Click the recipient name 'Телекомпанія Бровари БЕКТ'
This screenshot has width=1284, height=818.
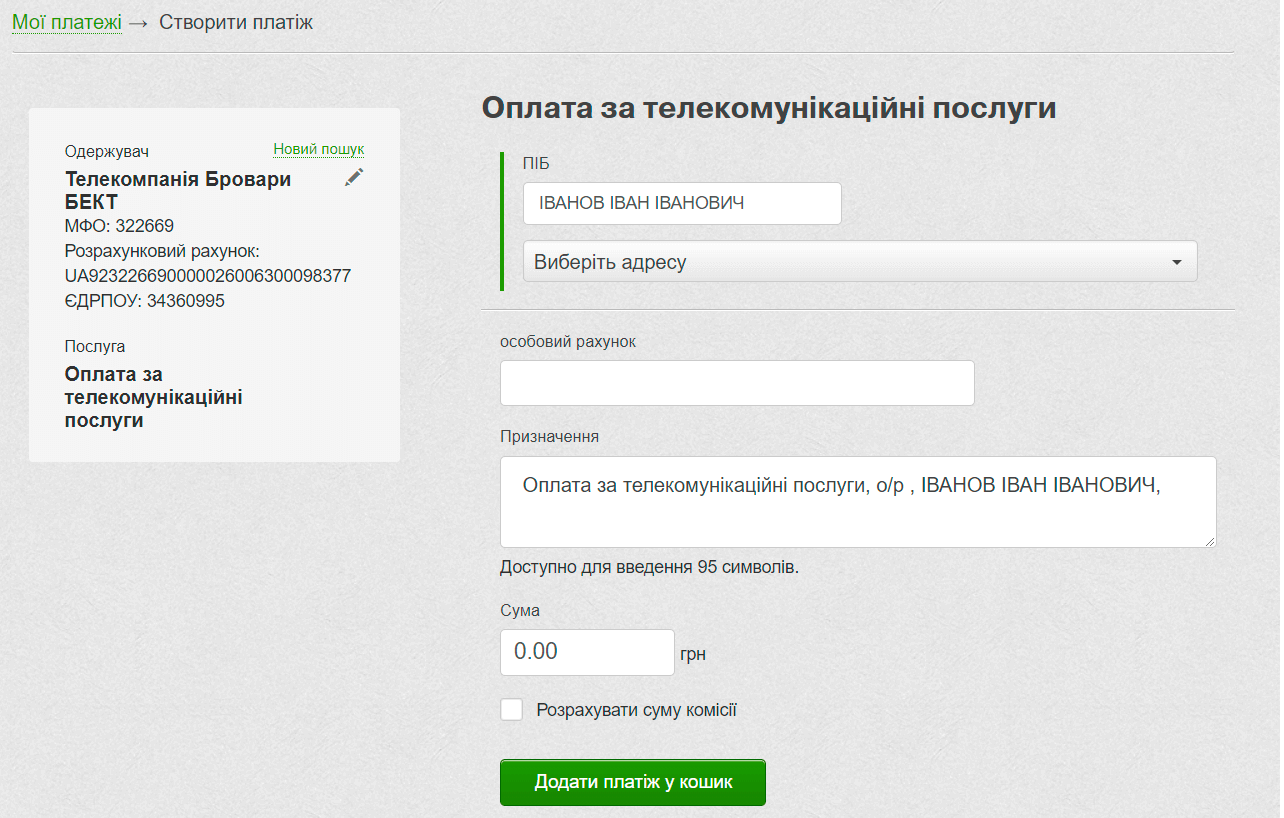[178, 190]
